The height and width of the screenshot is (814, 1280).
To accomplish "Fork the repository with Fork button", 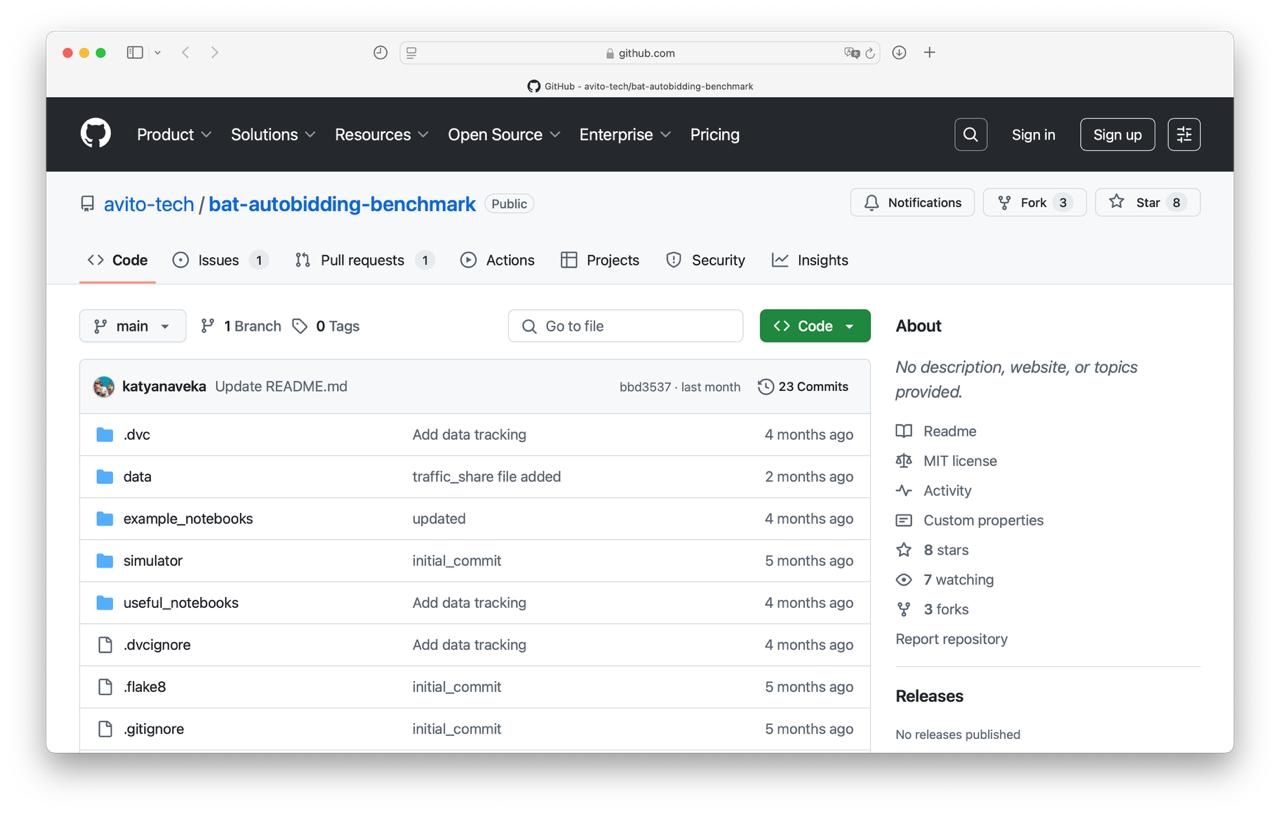I will tap(1035, 202).
